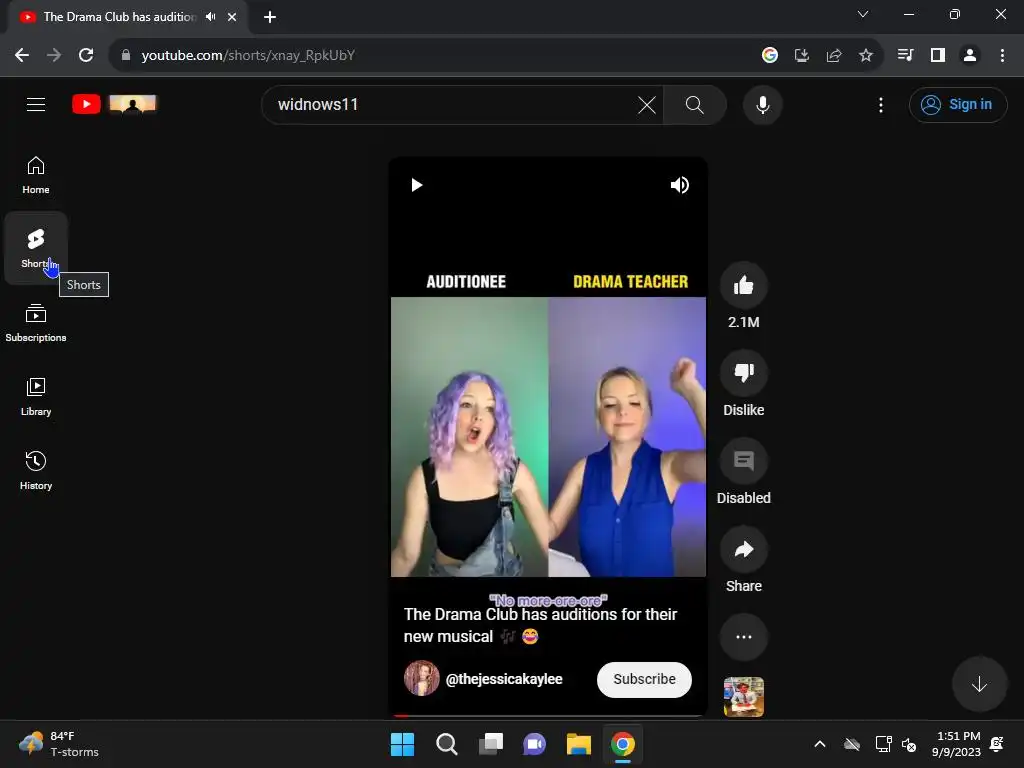Screen dimensions: 1024x768
Task: Dislike the Short with thumbs down
Action: pyautogui.click(x=743, y=373)
